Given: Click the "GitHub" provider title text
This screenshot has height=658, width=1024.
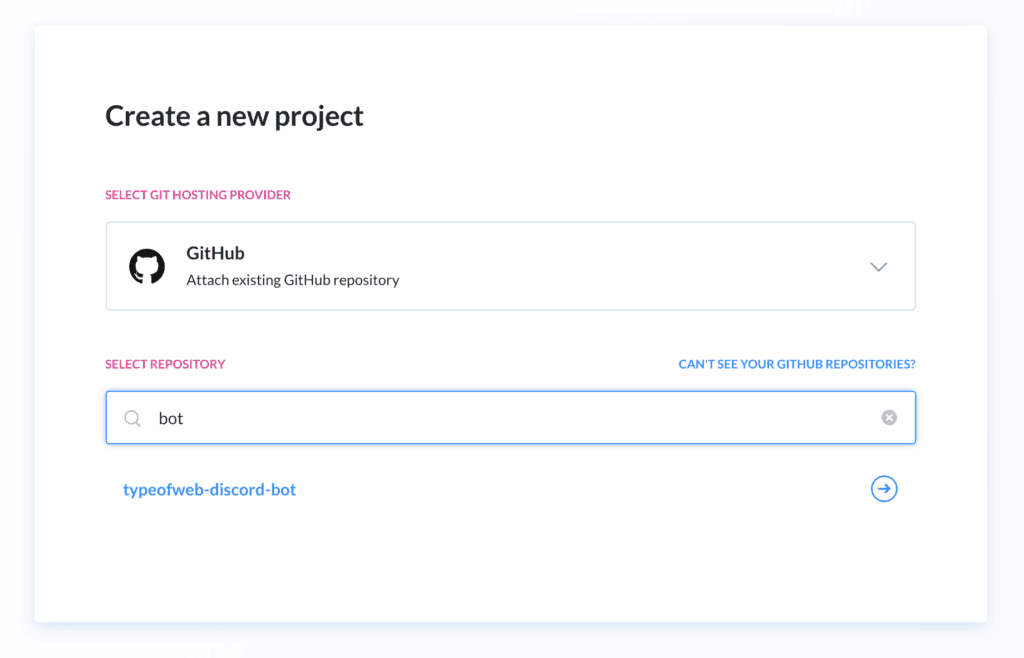Looking at the screenshot, I should pos(216,253).
